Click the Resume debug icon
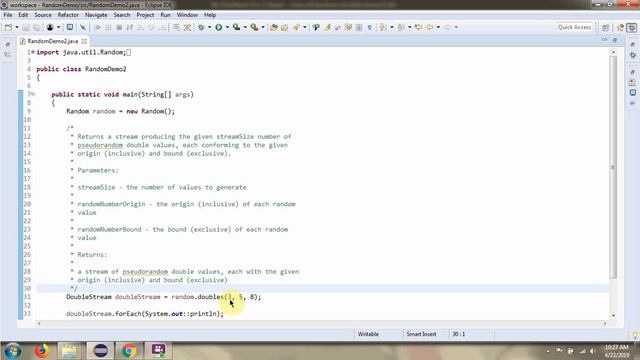Image resolution: width=640 pixels, height=360 pixels. pos(98,27)
